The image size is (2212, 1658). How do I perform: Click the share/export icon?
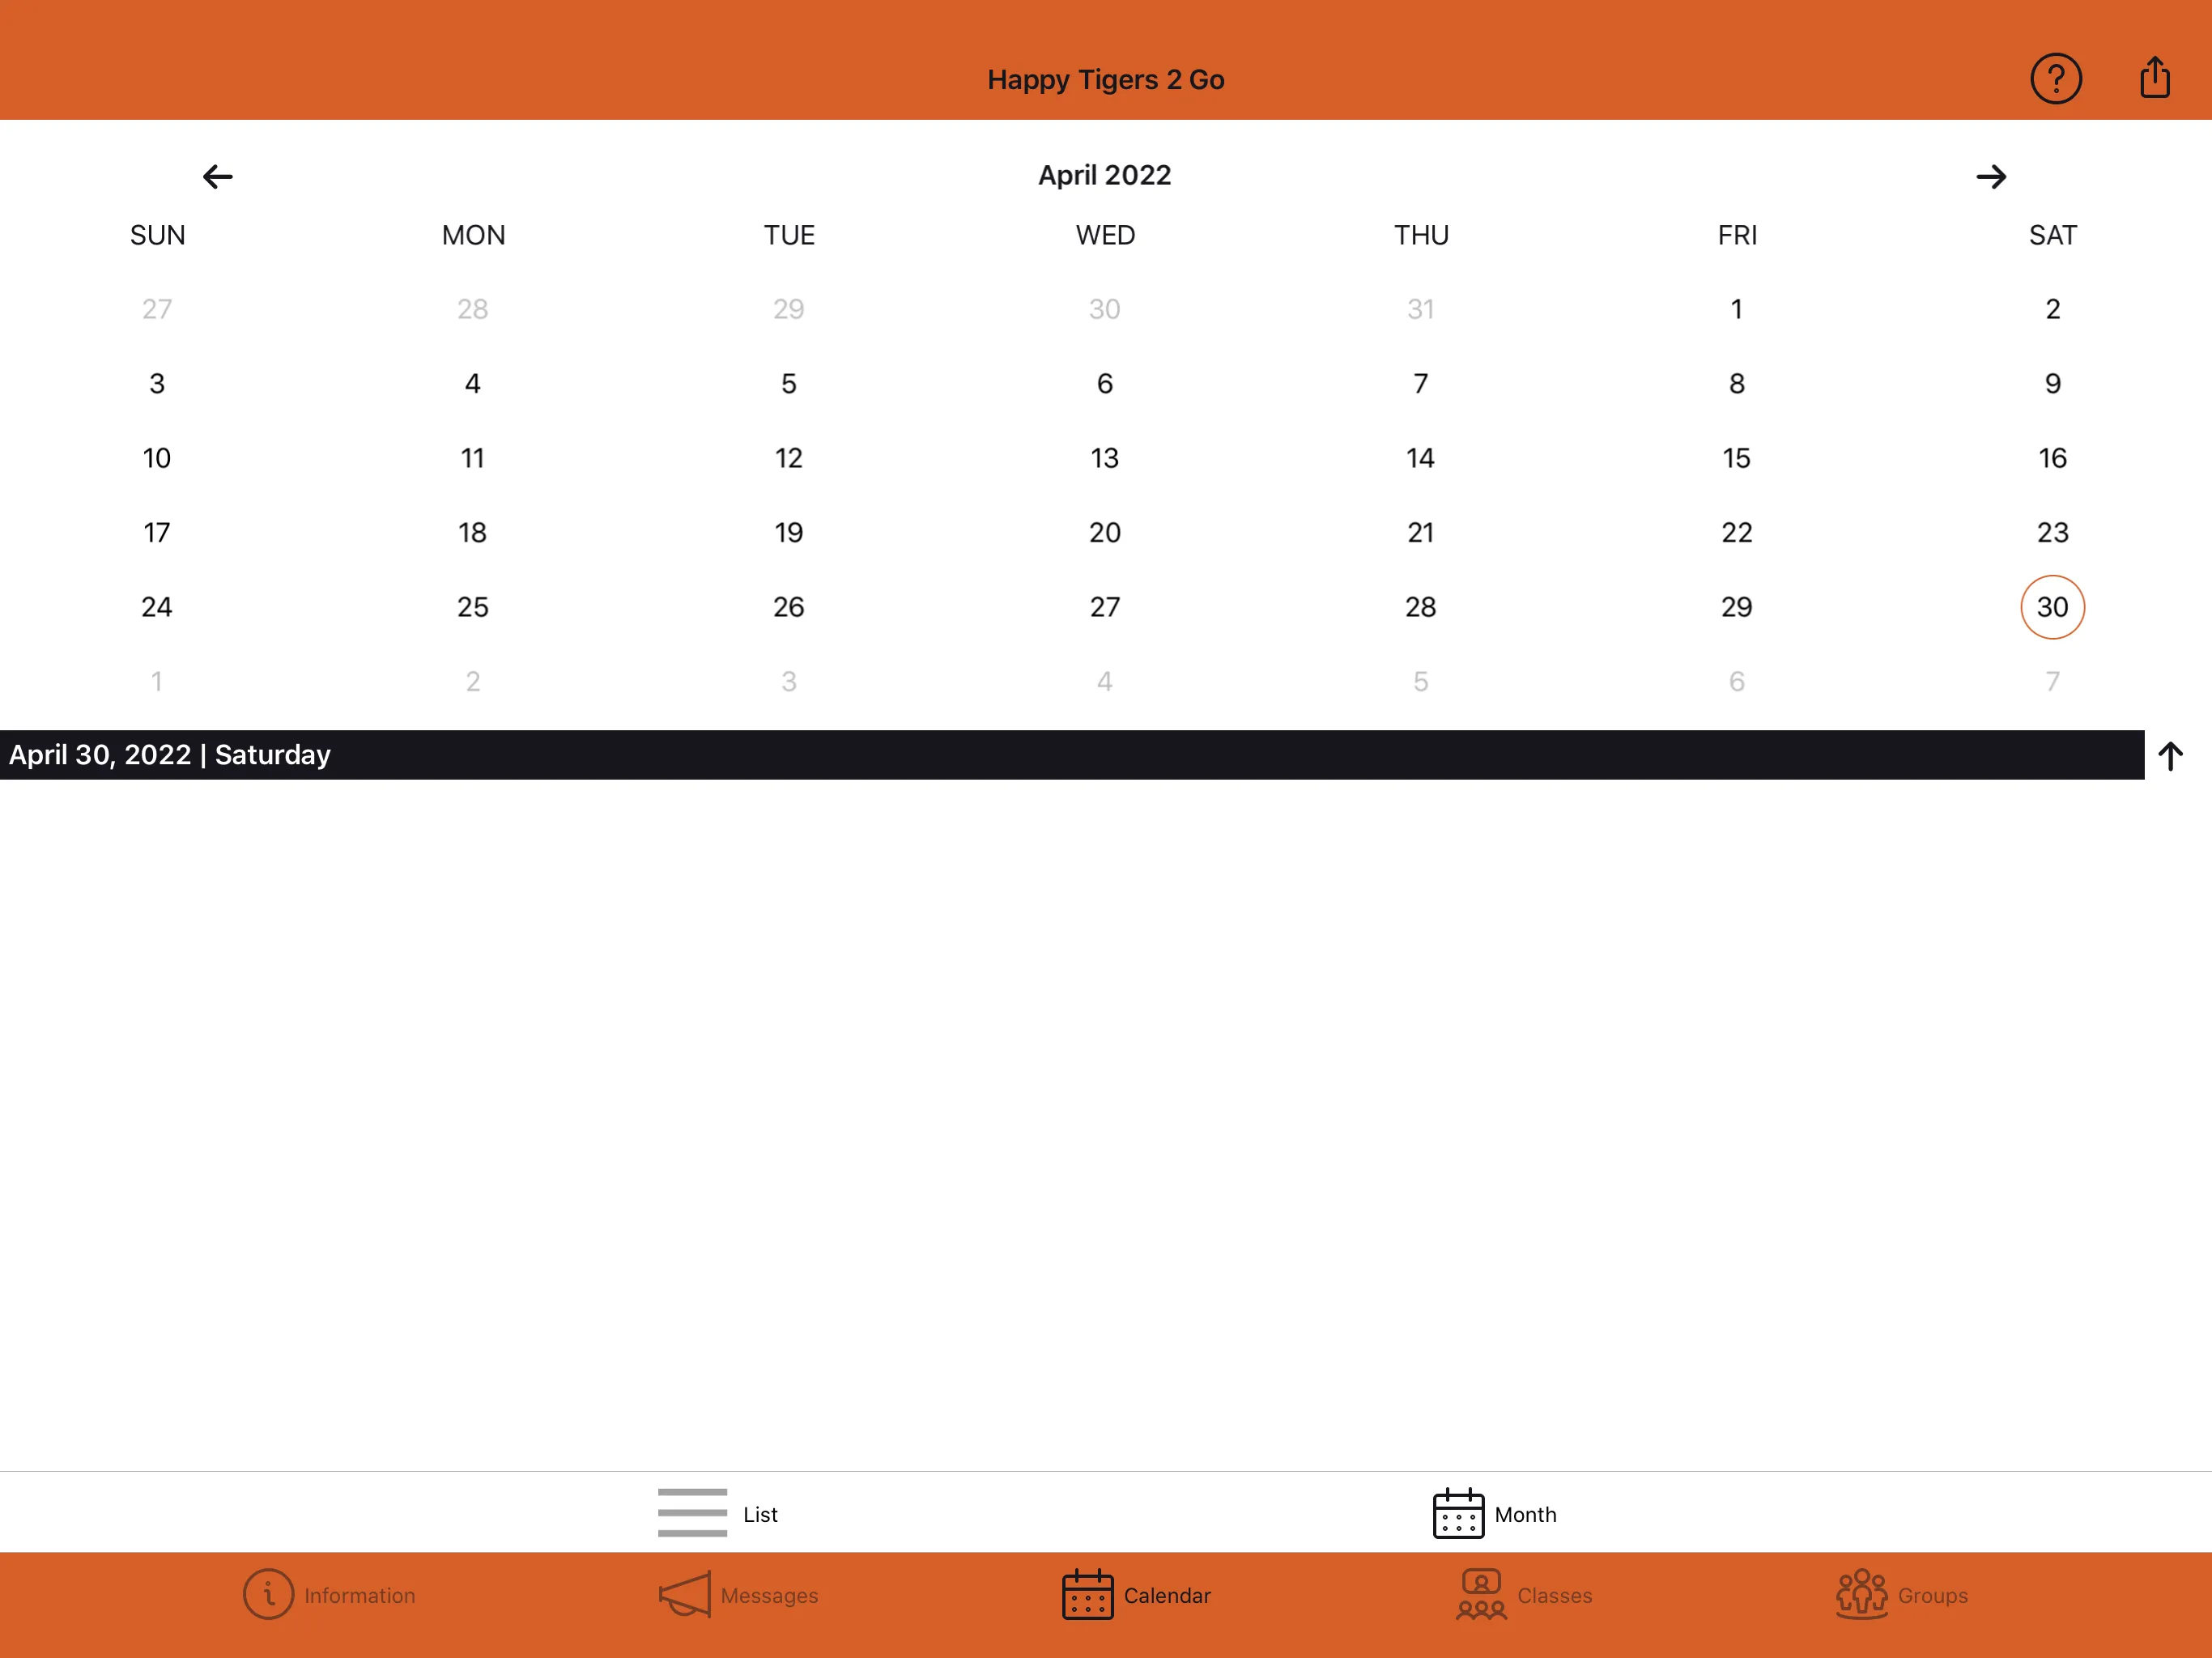click(x=2155, y=75)
